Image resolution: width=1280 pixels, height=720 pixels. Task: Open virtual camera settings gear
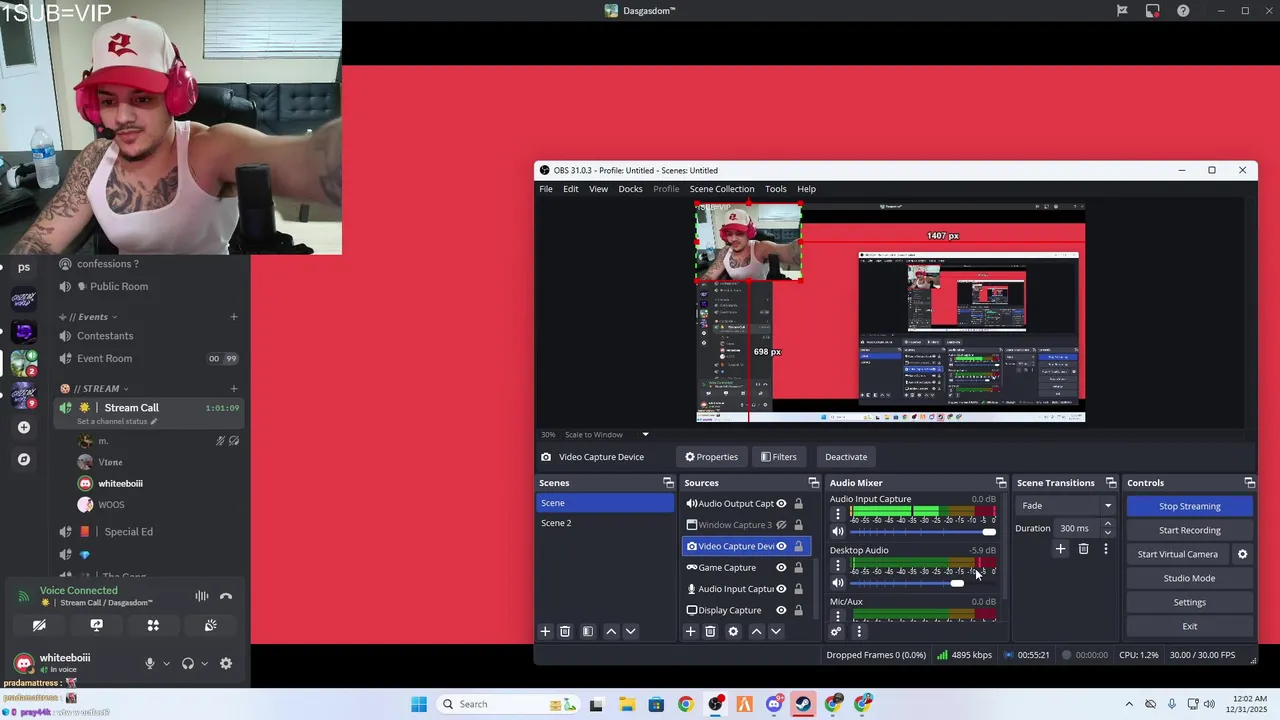click(1243, 554)
